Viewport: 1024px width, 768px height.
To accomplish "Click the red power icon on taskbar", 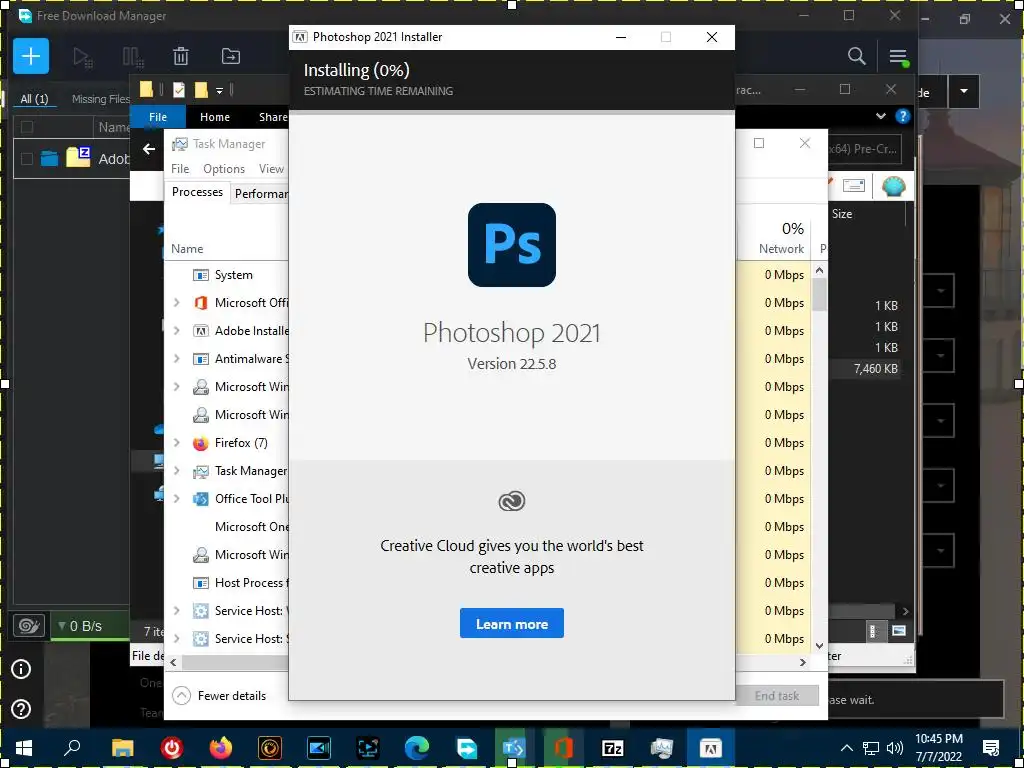I will click(172, 748).
